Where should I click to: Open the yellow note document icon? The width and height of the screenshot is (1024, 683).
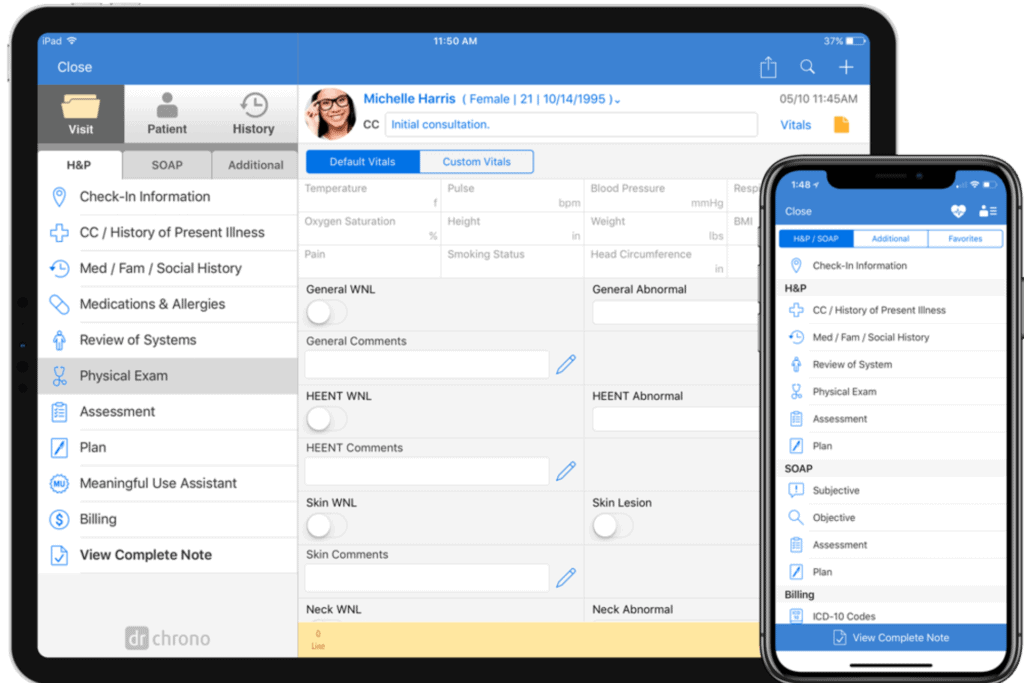click(842, 125)
